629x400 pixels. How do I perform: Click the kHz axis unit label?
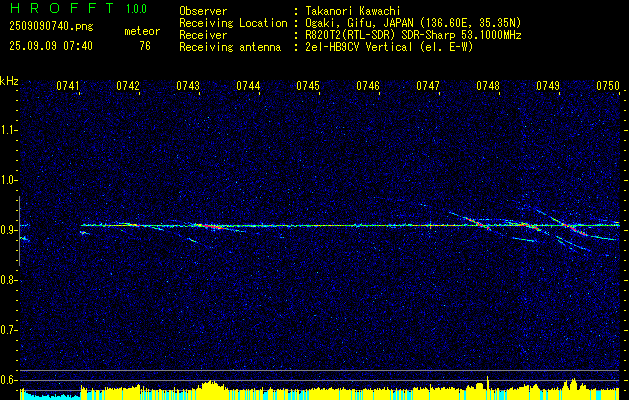tap(9, 81)
